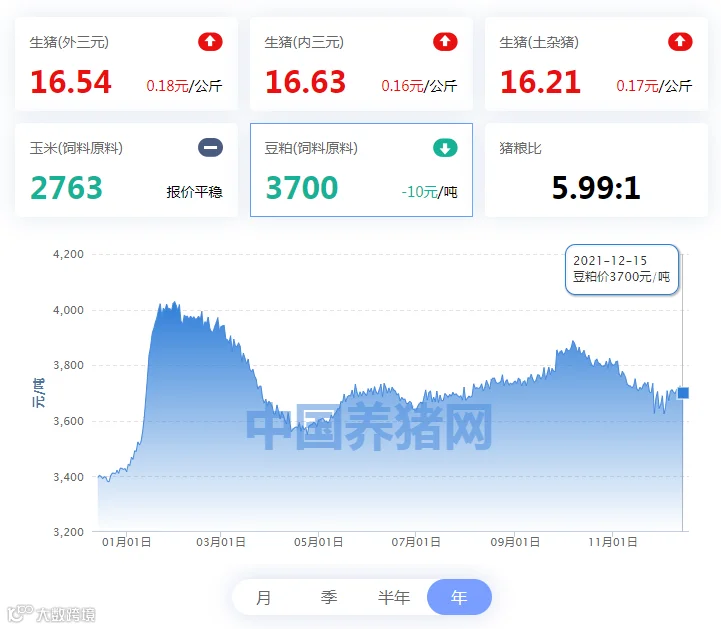Click the red up arrow on 生猪(土杂猪) card
The width and height of the screenshot is (721, 629).
[x=680, y=42]
